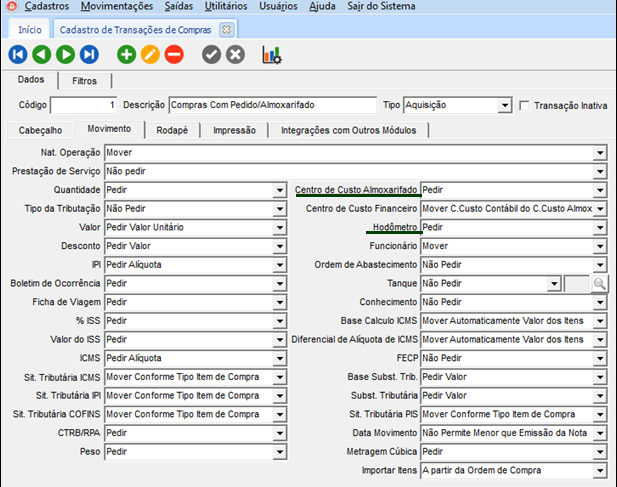Click the Descrição text field

tap(272, 105)
